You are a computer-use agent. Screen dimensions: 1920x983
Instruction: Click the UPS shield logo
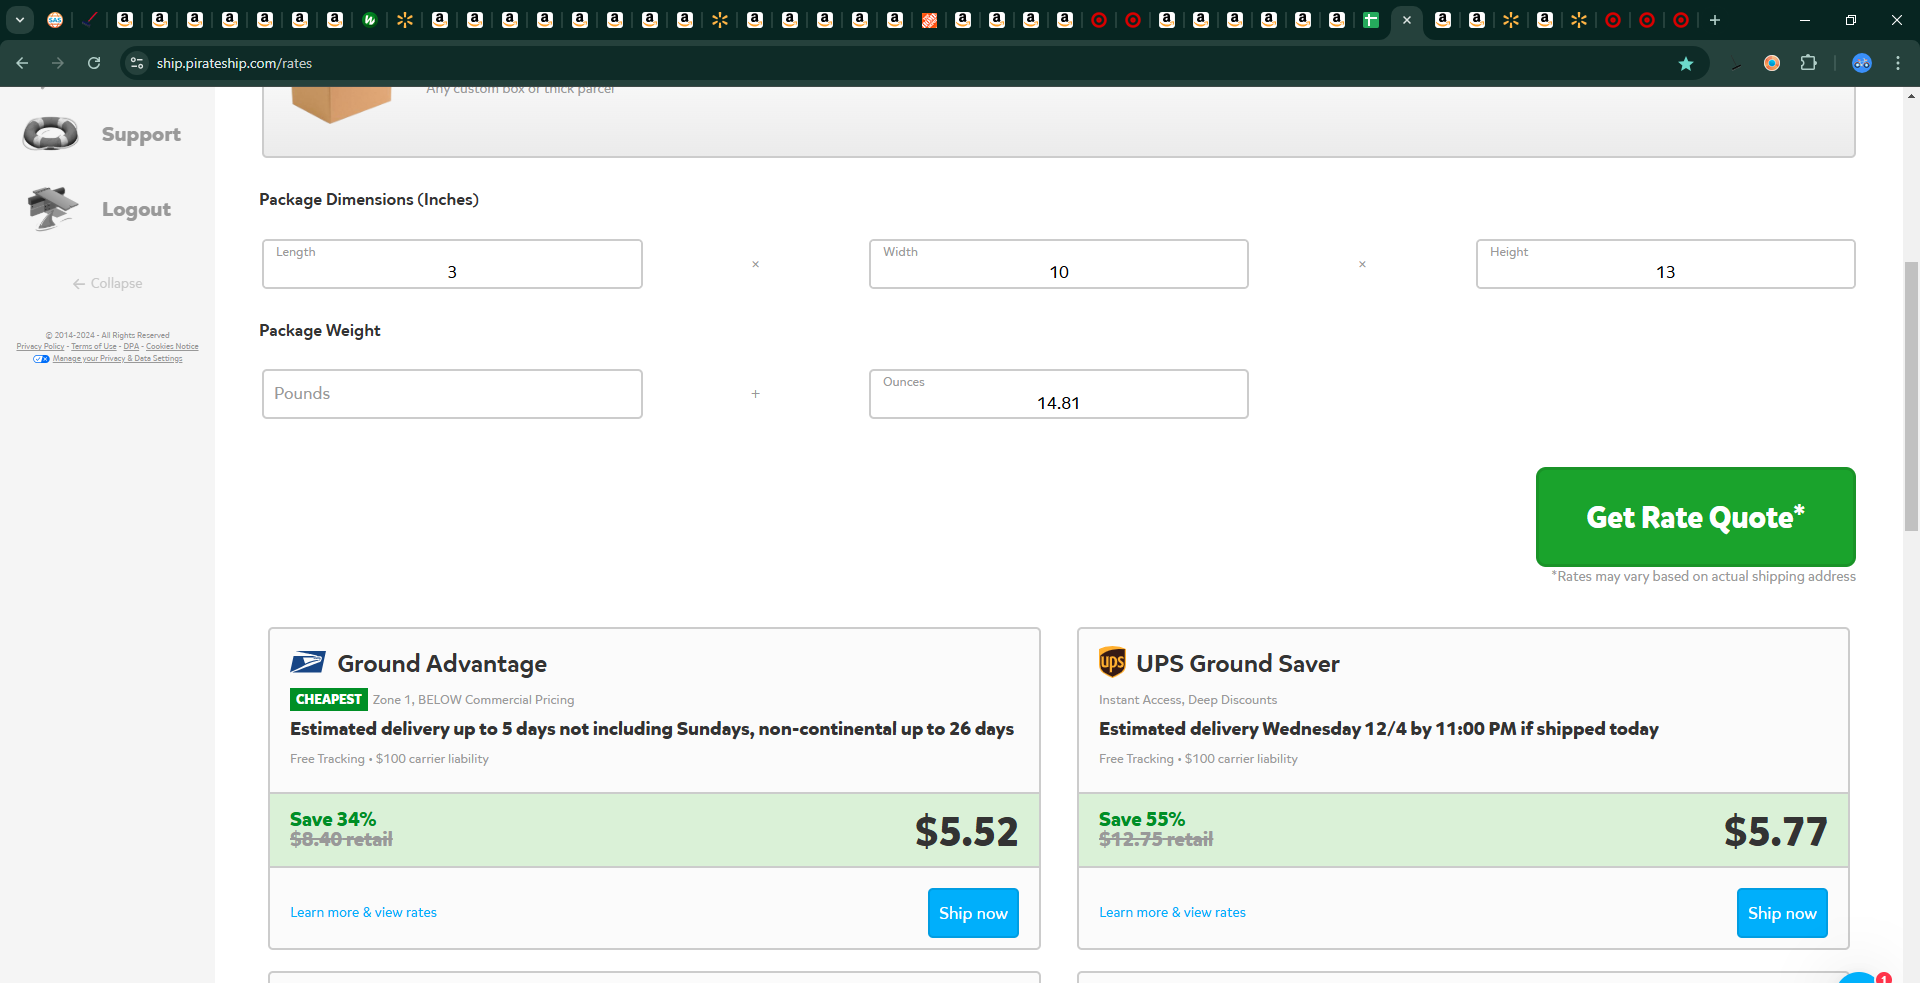pyautogui.click(x=1112, y=662)
